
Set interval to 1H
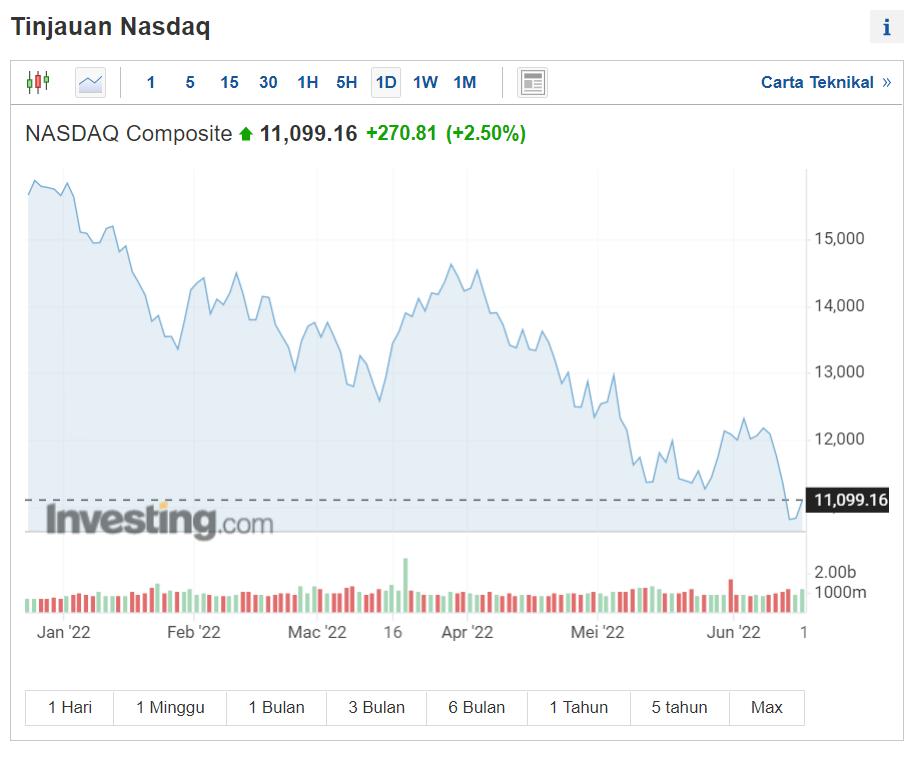(307, 82)
